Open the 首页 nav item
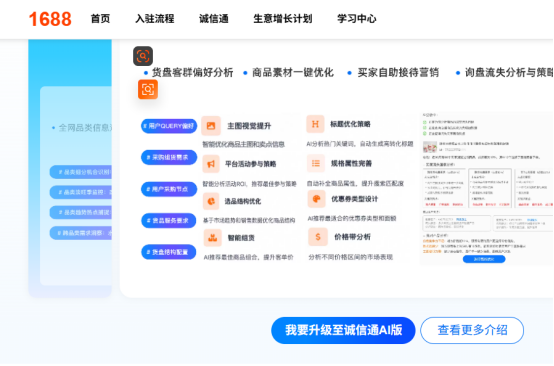The image size is (554, 366). (x=100, y=19)
